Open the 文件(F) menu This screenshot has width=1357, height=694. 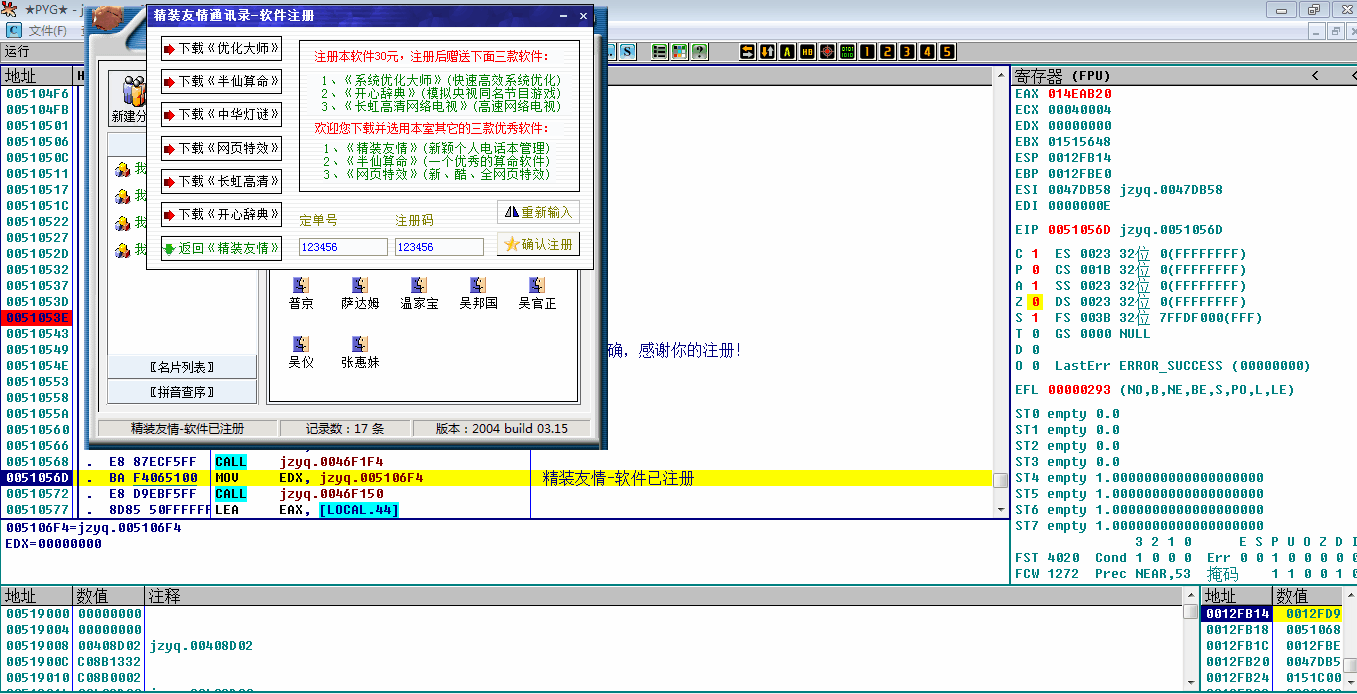48,30
